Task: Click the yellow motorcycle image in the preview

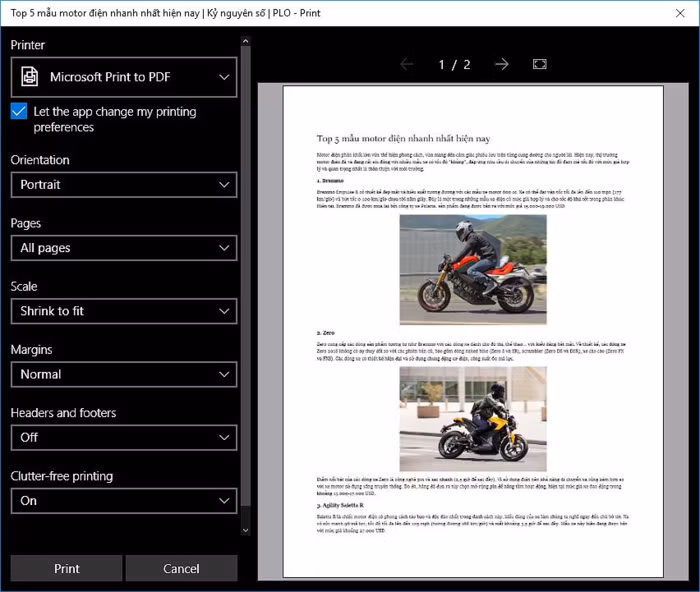Action: 473,418
